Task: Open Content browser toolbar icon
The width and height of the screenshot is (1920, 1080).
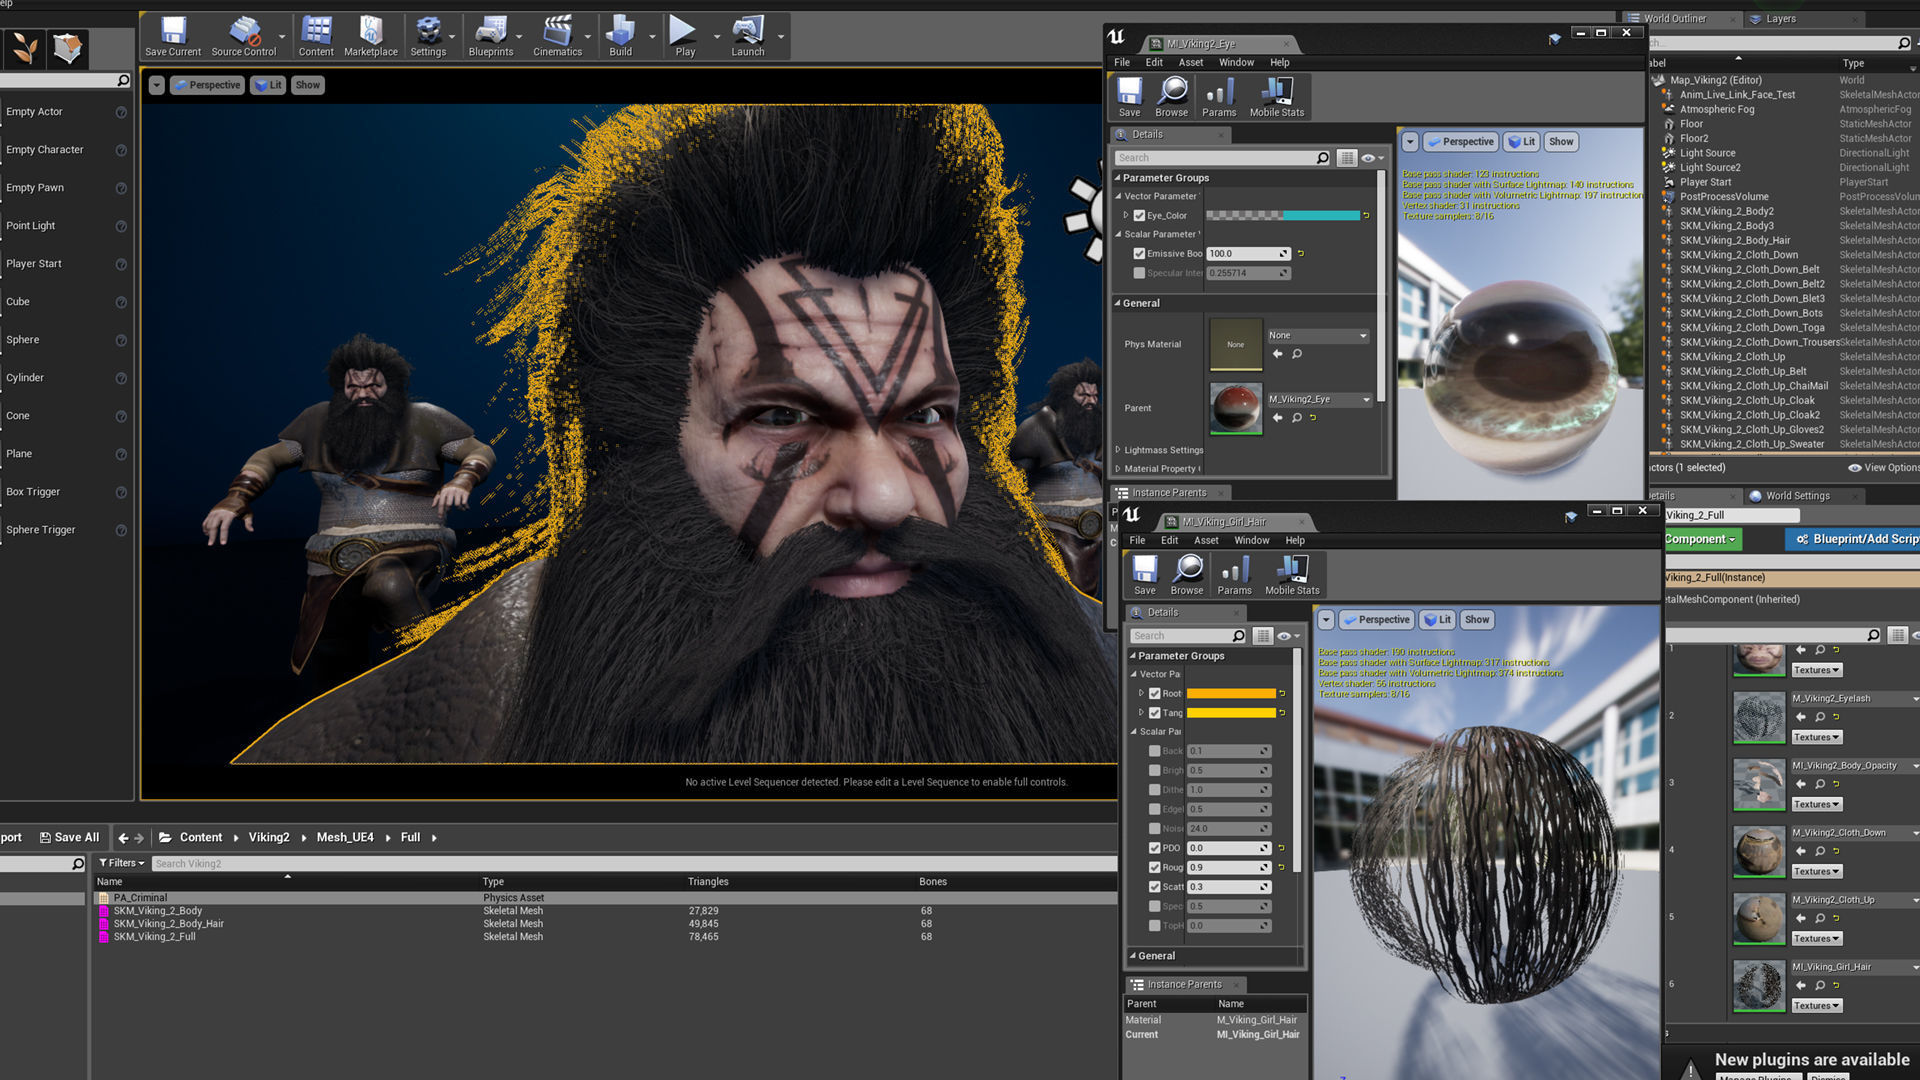Action: pos(316,37)
